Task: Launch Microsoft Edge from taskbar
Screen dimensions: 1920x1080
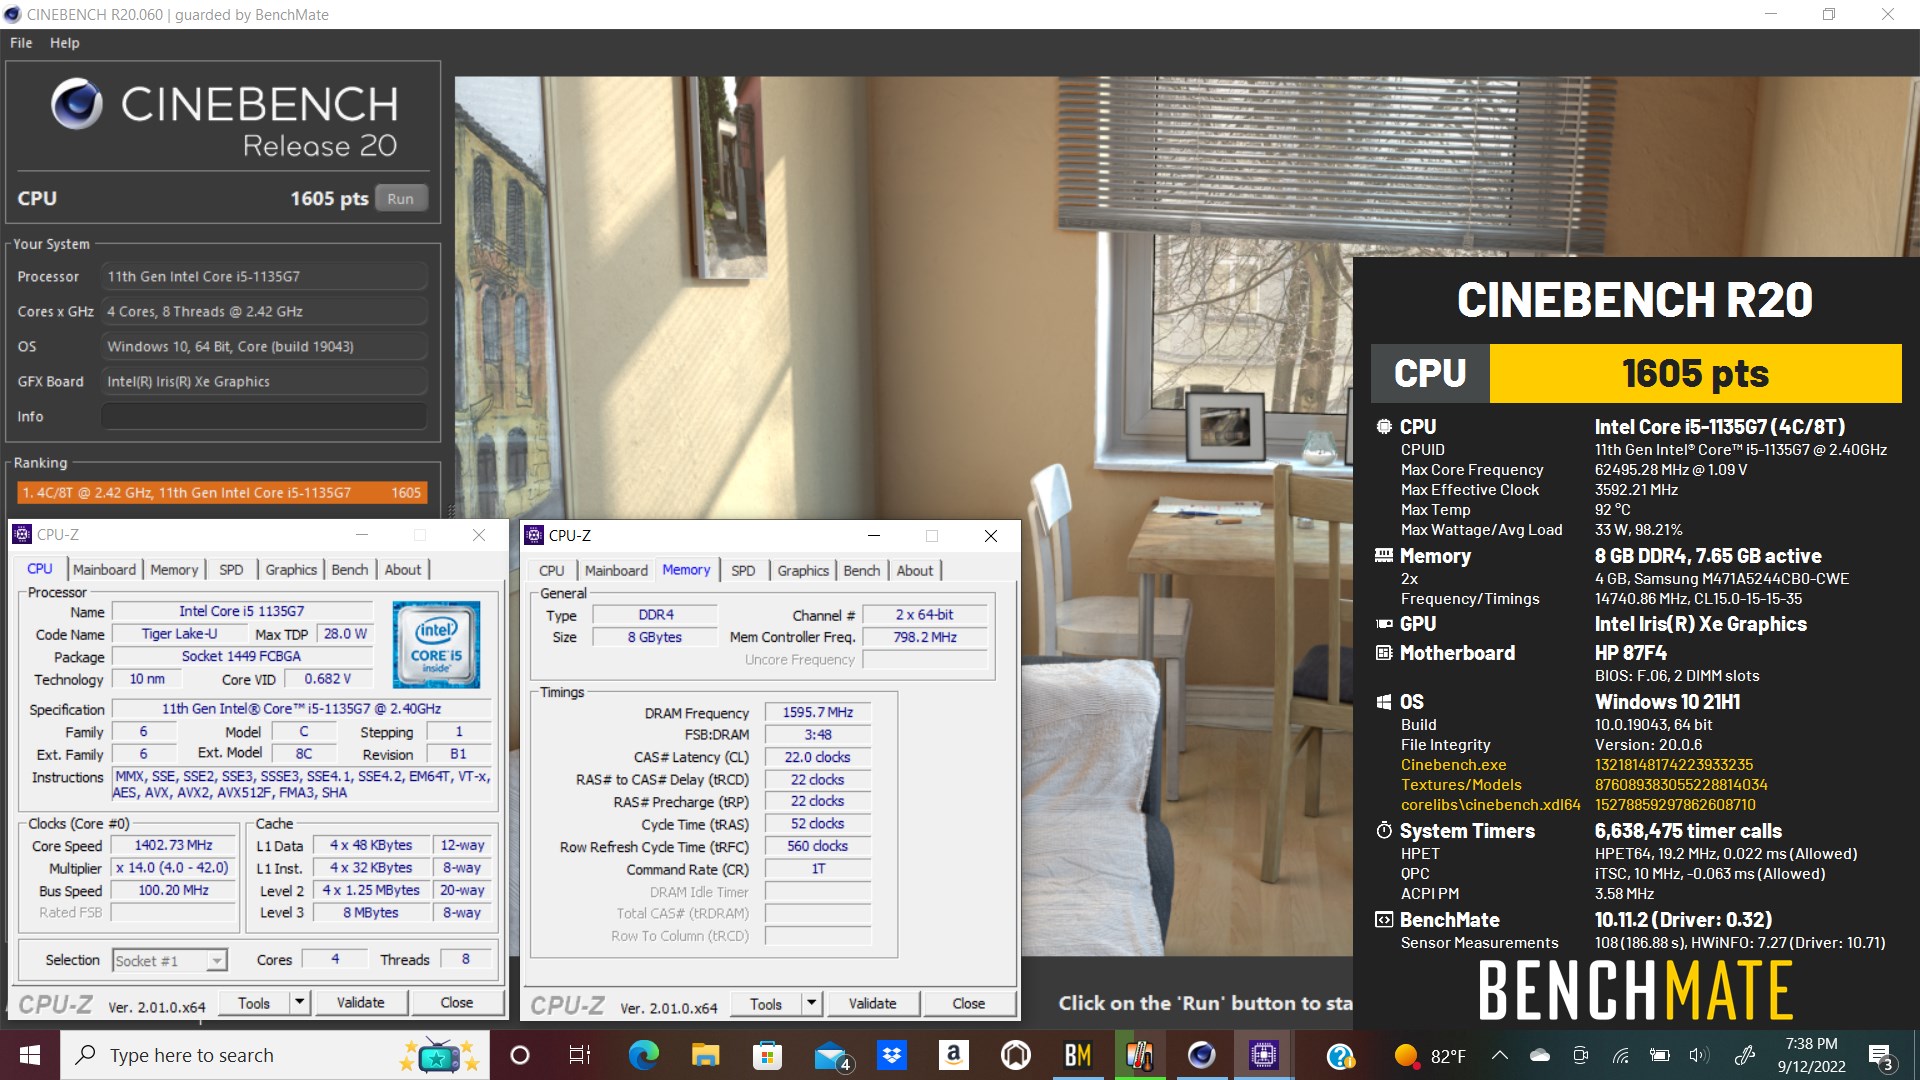Action: click(643, 1055)
